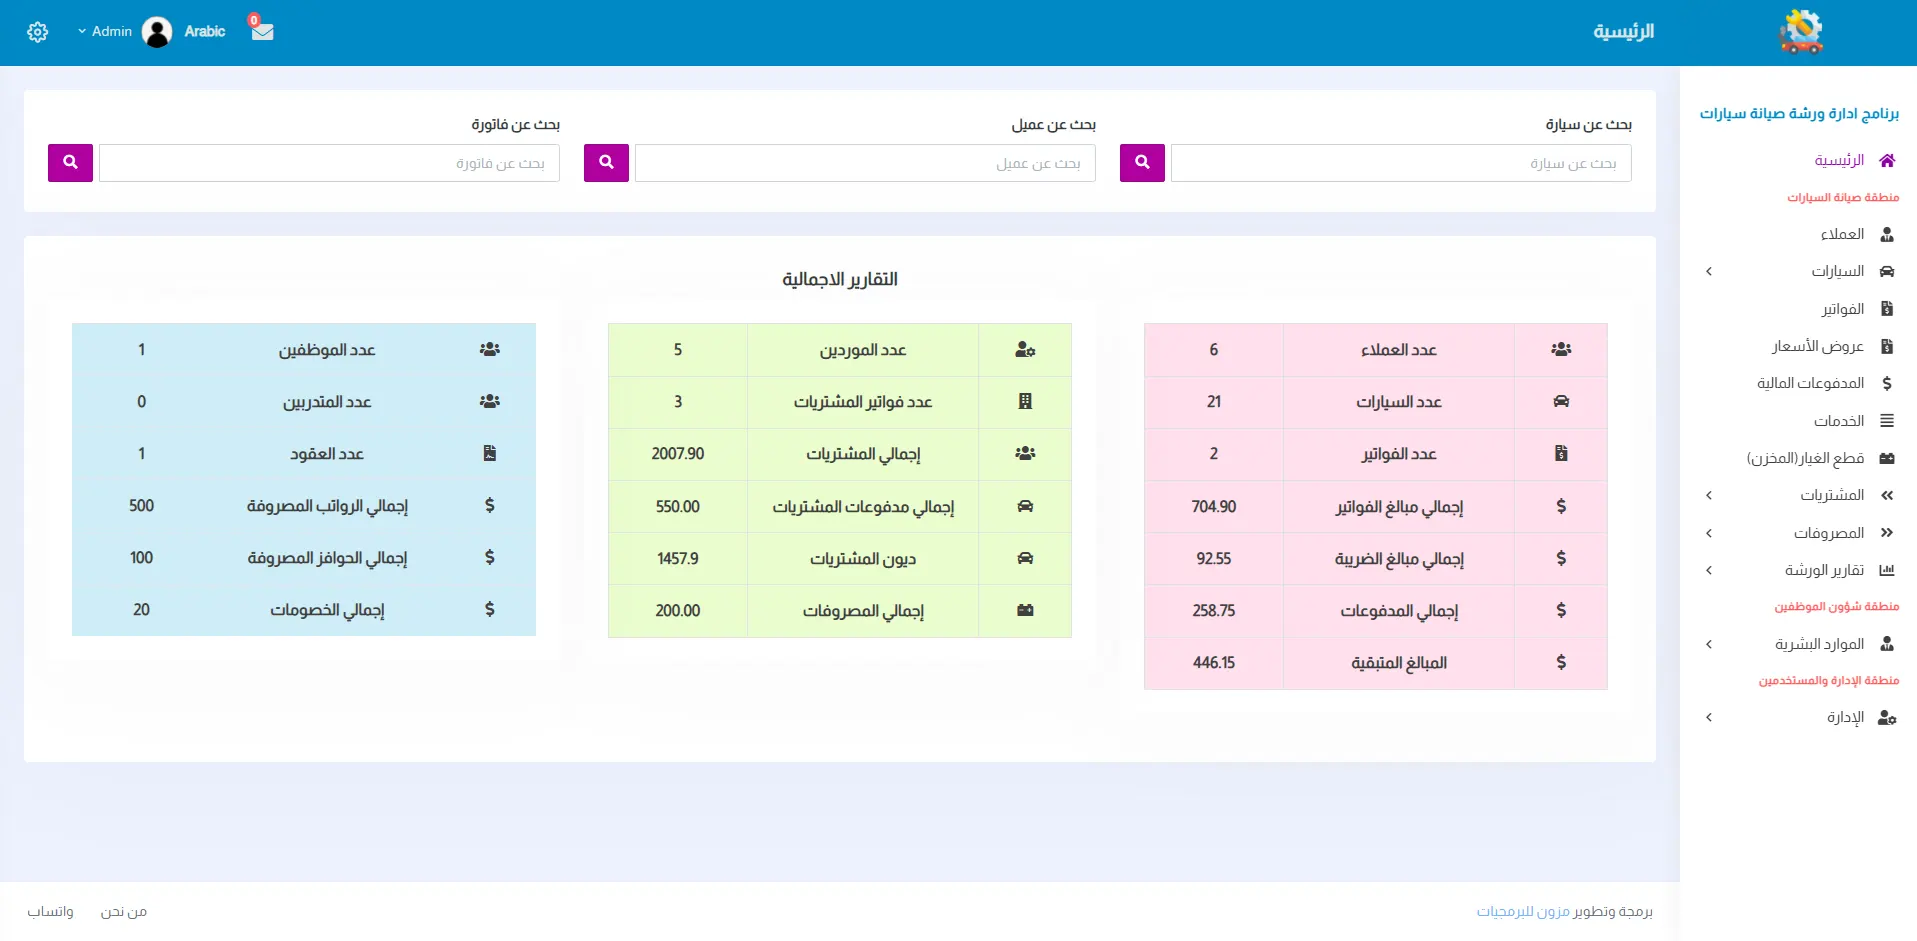Click the spare parts warehouse sidebar icon

pyautogui.click(x=1887, y=458)
